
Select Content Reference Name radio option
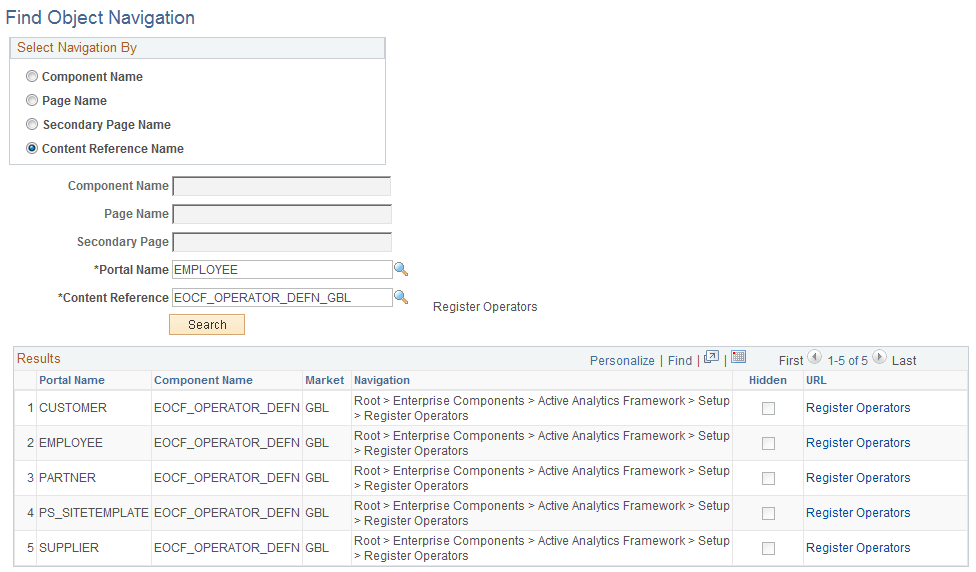[x=32, y=148]
